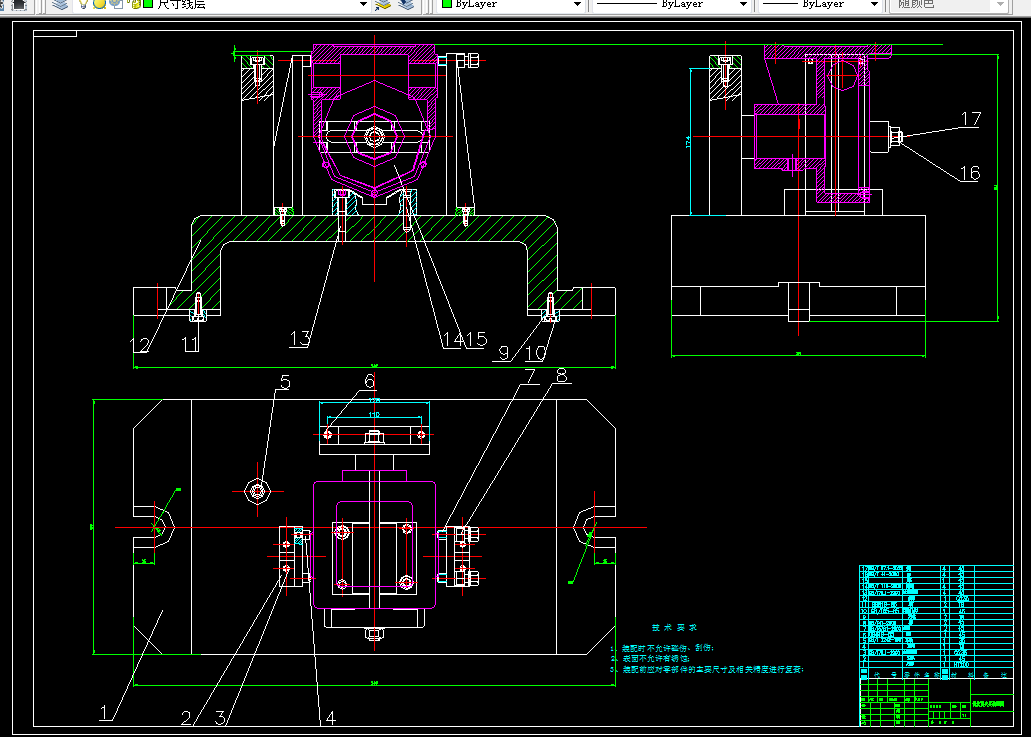The width and height of the screenshot is (1031, 737).
Task: Toggle the layer on/off light bulb
Action: [84, 4]
